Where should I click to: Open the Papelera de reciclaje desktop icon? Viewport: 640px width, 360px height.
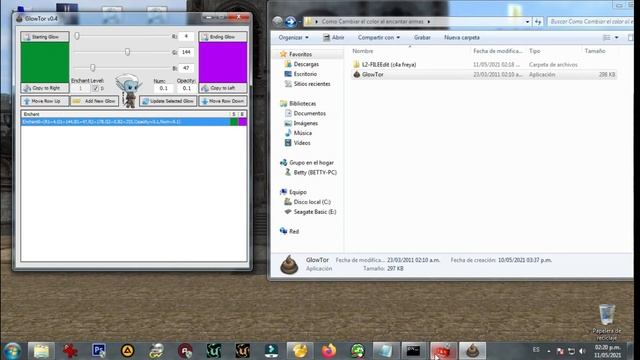coord(607,322)
